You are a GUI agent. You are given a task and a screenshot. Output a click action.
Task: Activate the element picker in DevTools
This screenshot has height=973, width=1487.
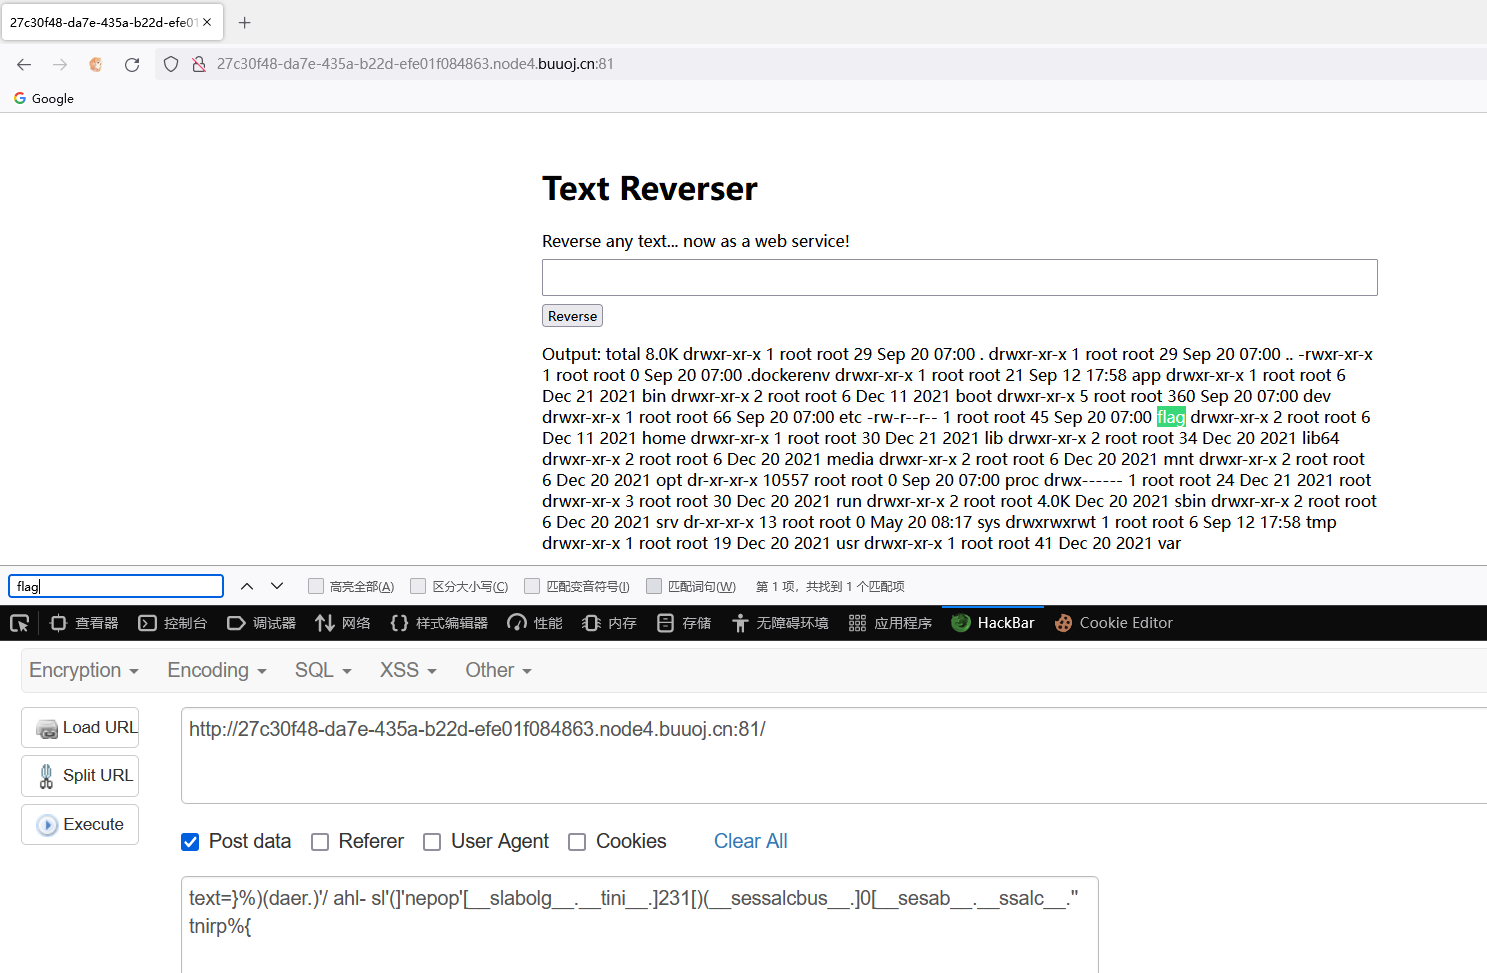[x=18, y=622]
